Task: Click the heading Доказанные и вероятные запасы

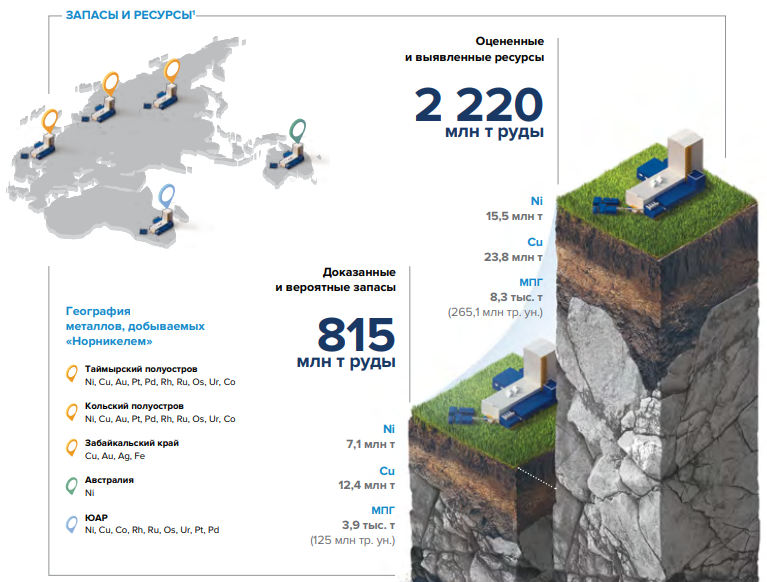Action: (336, 279)
